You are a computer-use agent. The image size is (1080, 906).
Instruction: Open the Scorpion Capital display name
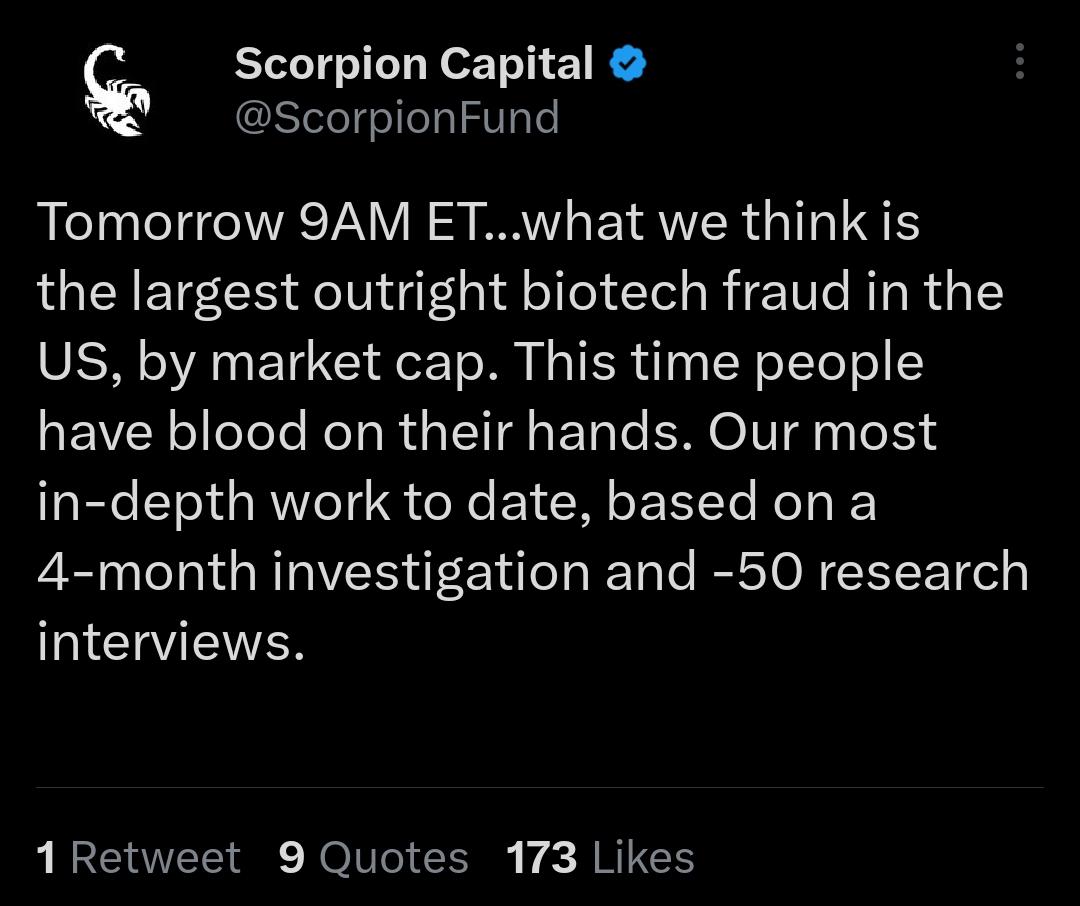[x=413, y=65]
